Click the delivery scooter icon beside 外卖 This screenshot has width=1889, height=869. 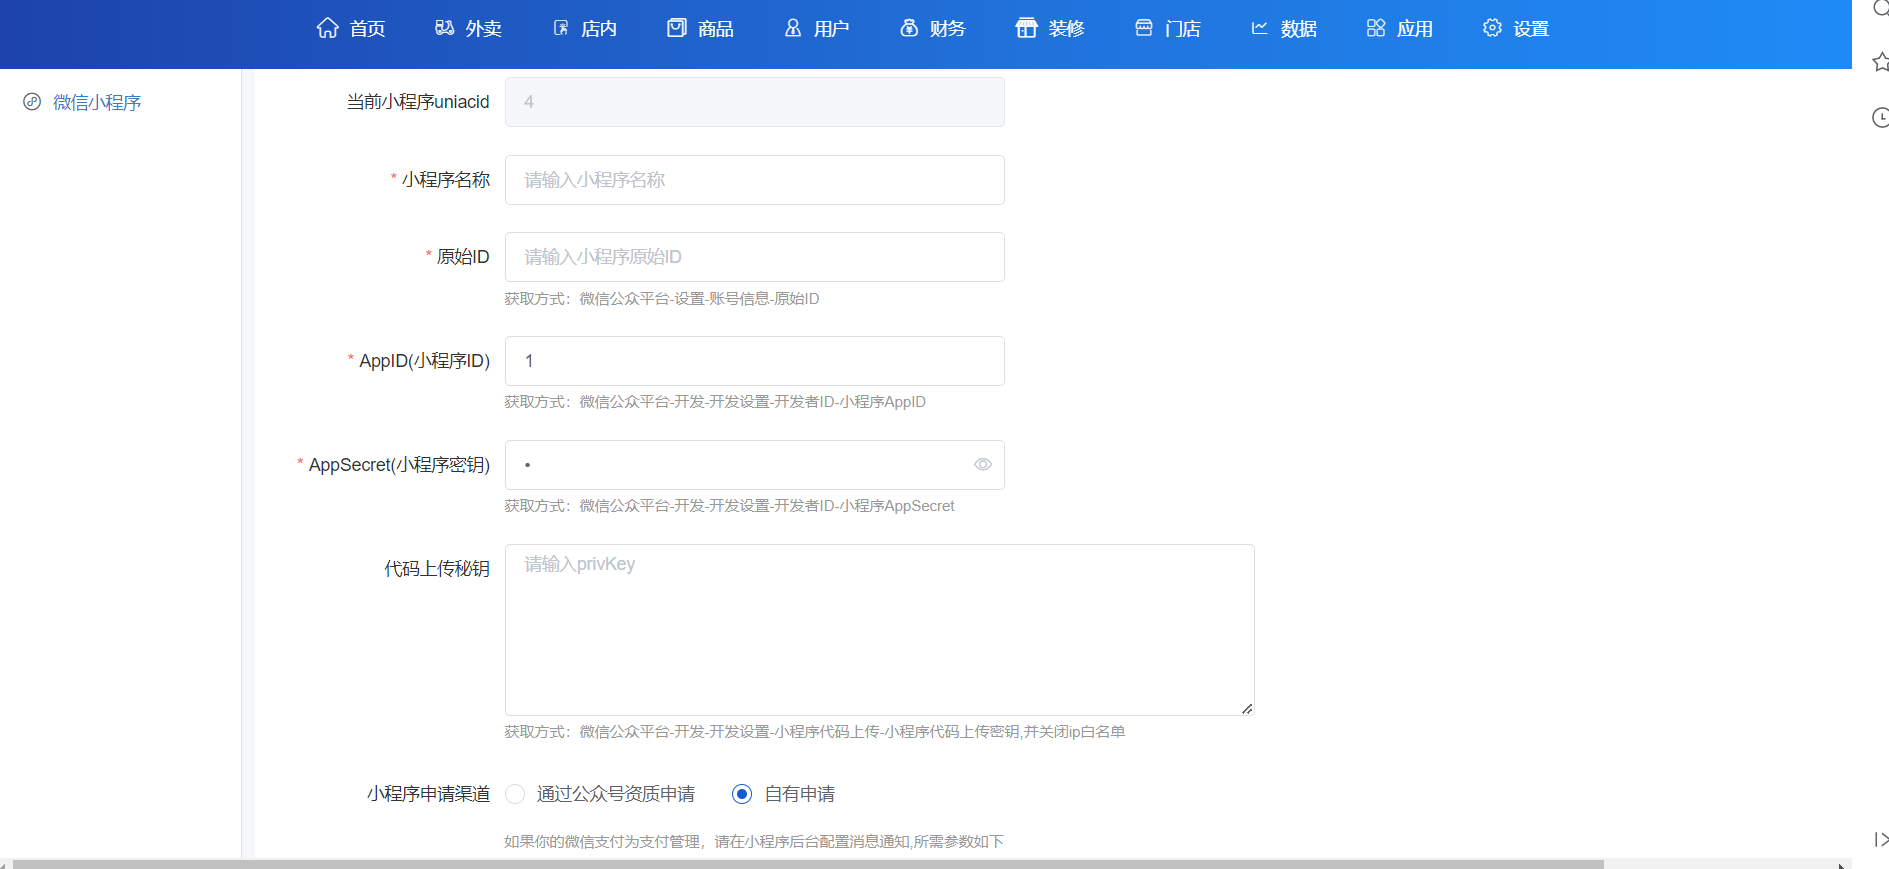[444, 28]
